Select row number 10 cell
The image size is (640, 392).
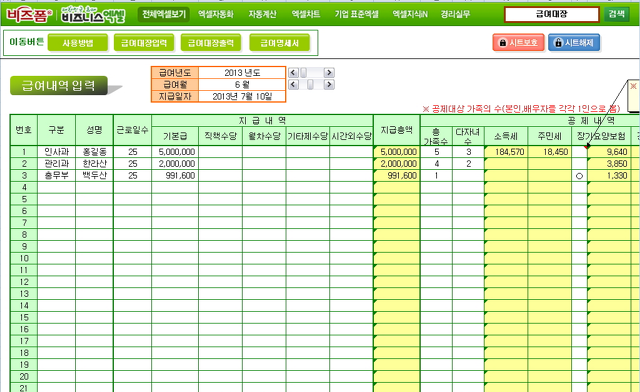(x=24, y=258)
